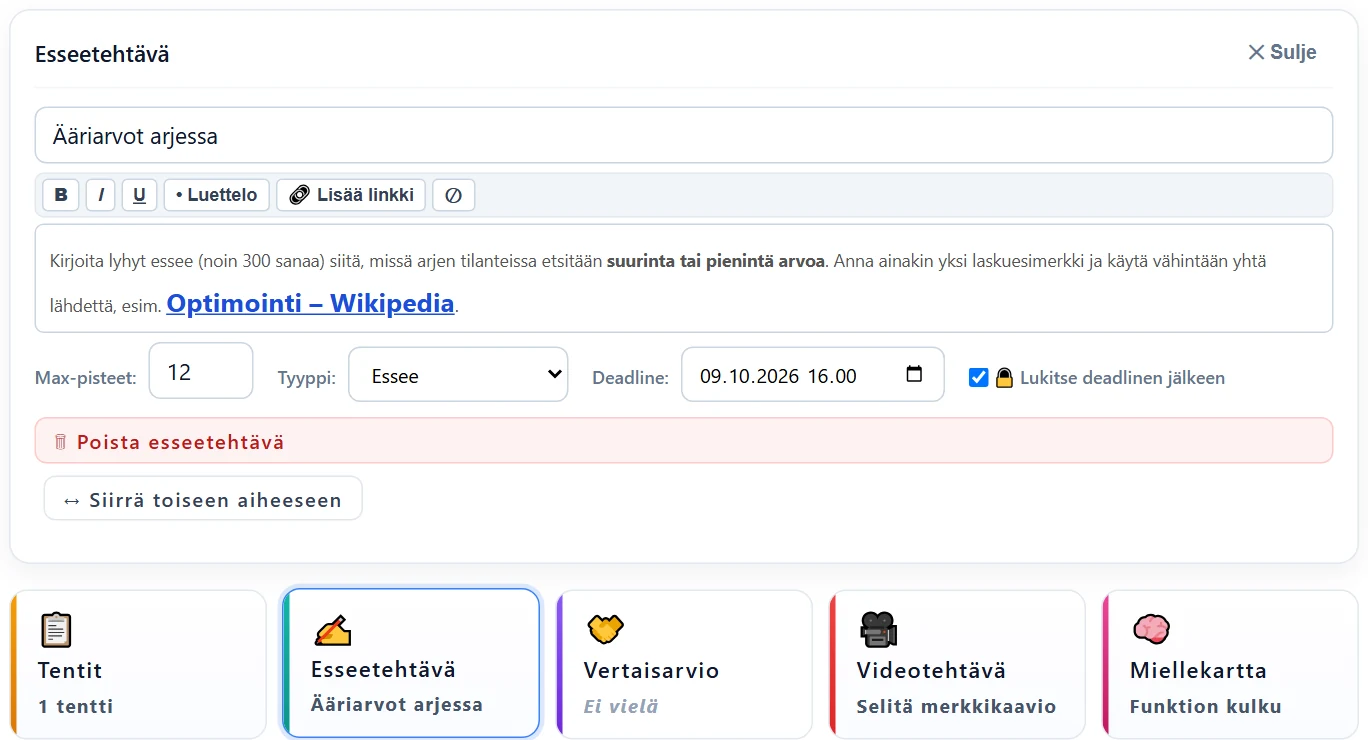Focus the Max-pisteet number field

[201, 371]
